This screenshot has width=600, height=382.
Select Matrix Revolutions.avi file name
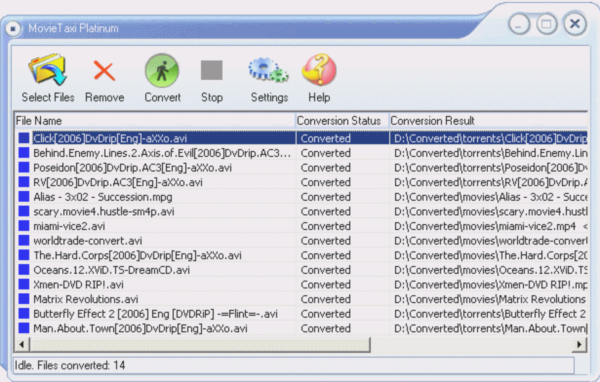(x=86, y=299)
